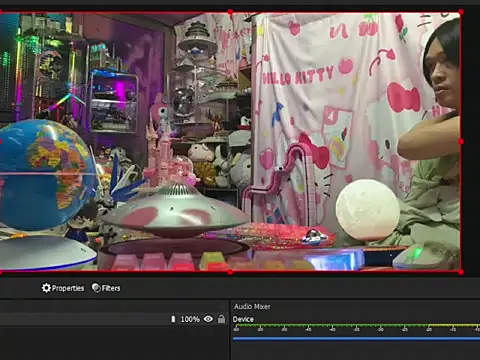The width and height of the screenshot is (480, 360).
Task: Click the top-middle red resize handle
Action: [230, 12]
